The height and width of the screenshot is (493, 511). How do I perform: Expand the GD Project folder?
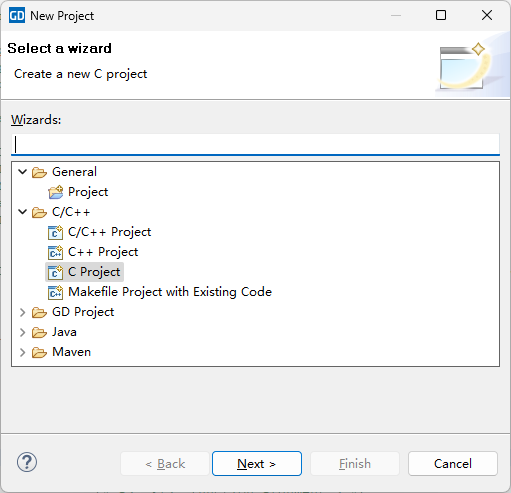coord(23,312)
